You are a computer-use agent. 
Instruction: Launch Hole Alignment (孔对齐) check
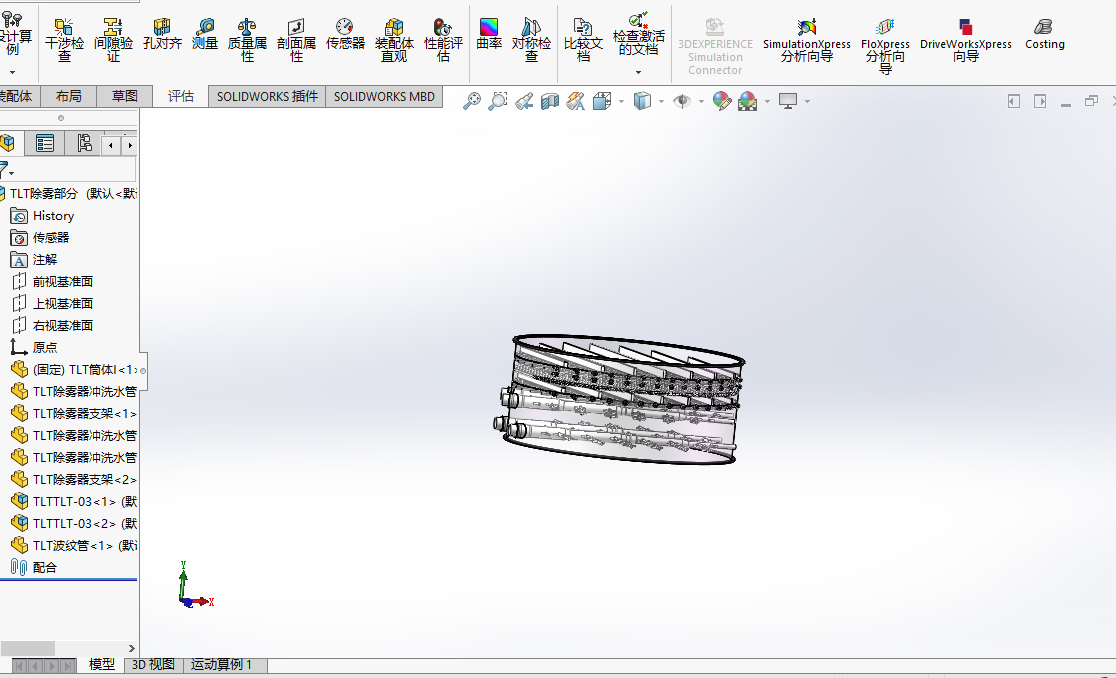click(162, 34)
